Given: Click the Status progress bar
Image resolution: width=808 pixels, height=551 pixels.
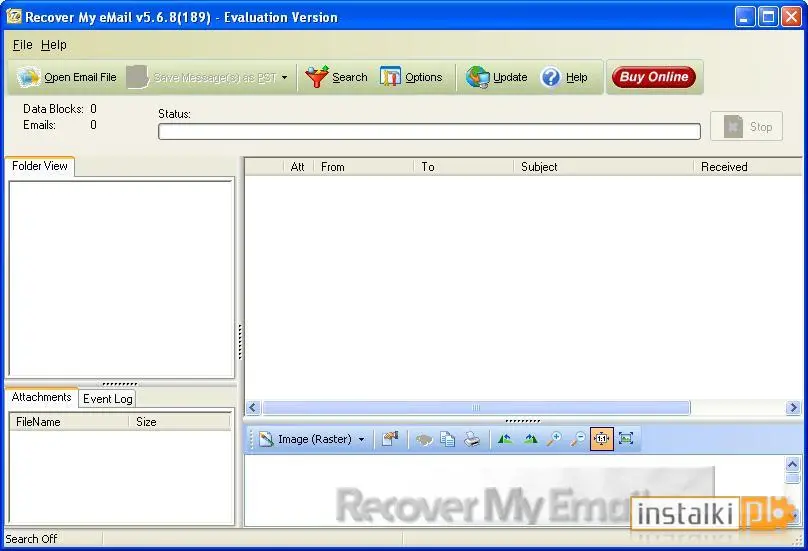Looking at the screenshot, I should [x=429, y=131].
